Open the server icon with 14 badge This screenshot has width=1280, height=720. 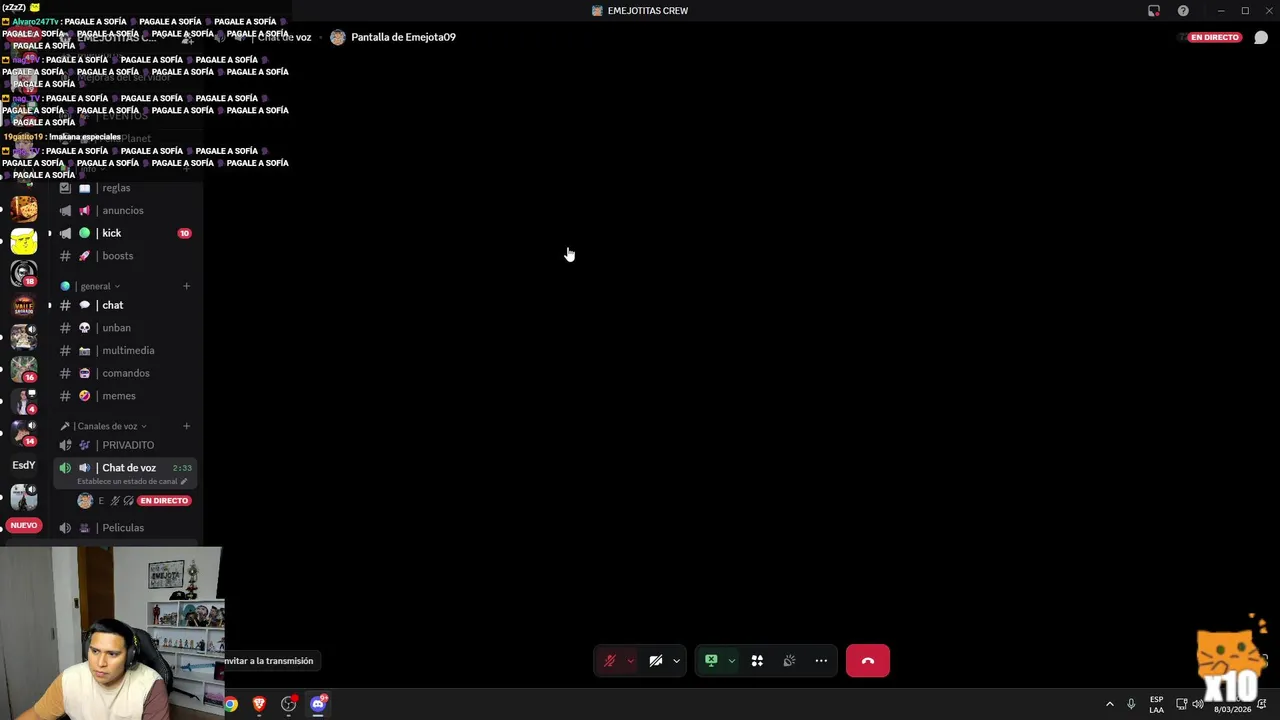pyautogui.click(x=24, y=432)
